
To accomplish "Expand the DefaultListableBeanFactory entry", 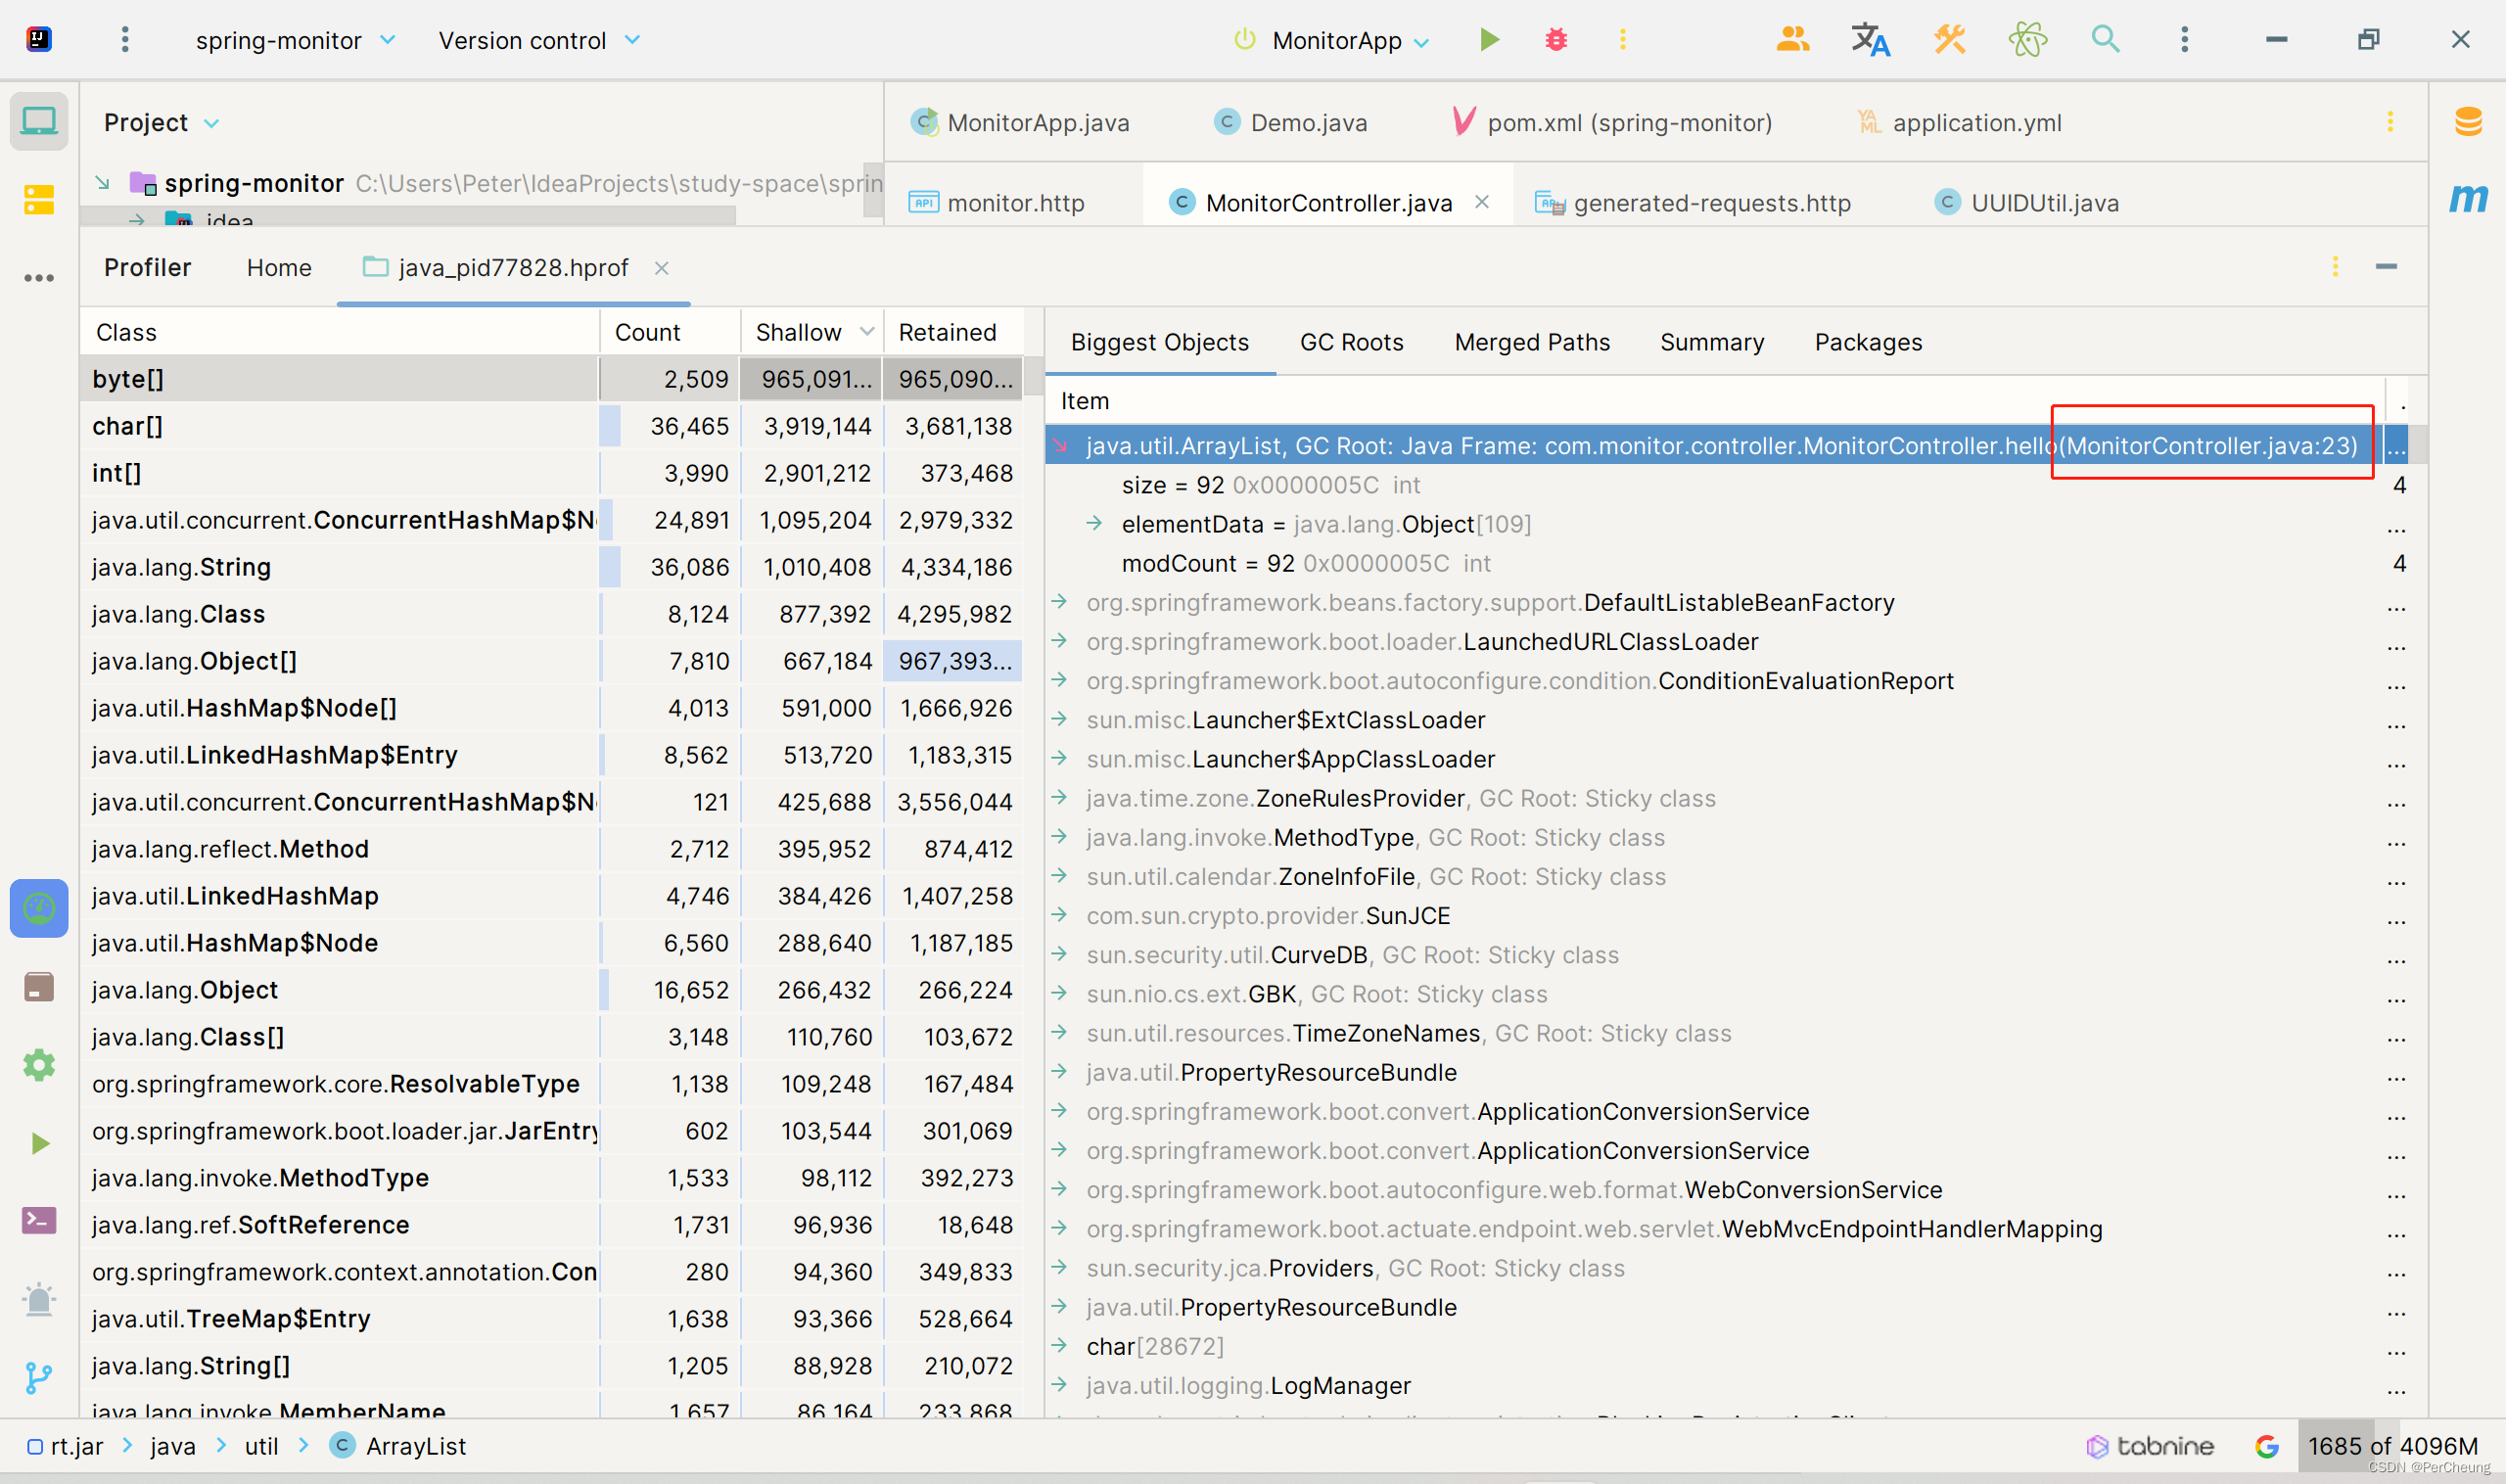I will coord(1060,603).
